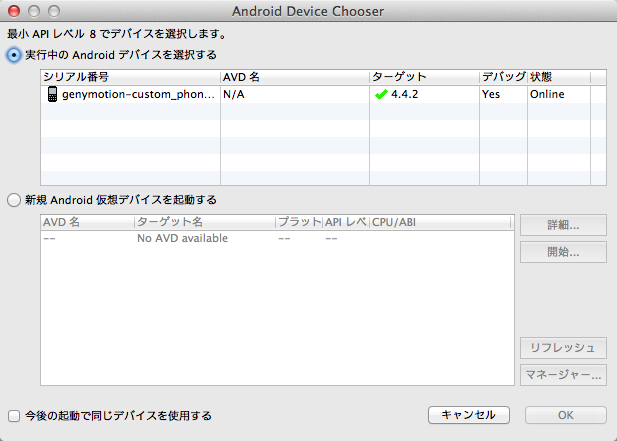The height and width of the screenshot is (441, 617).
Task: Confirm with the OK button
Action: (565, 415)
